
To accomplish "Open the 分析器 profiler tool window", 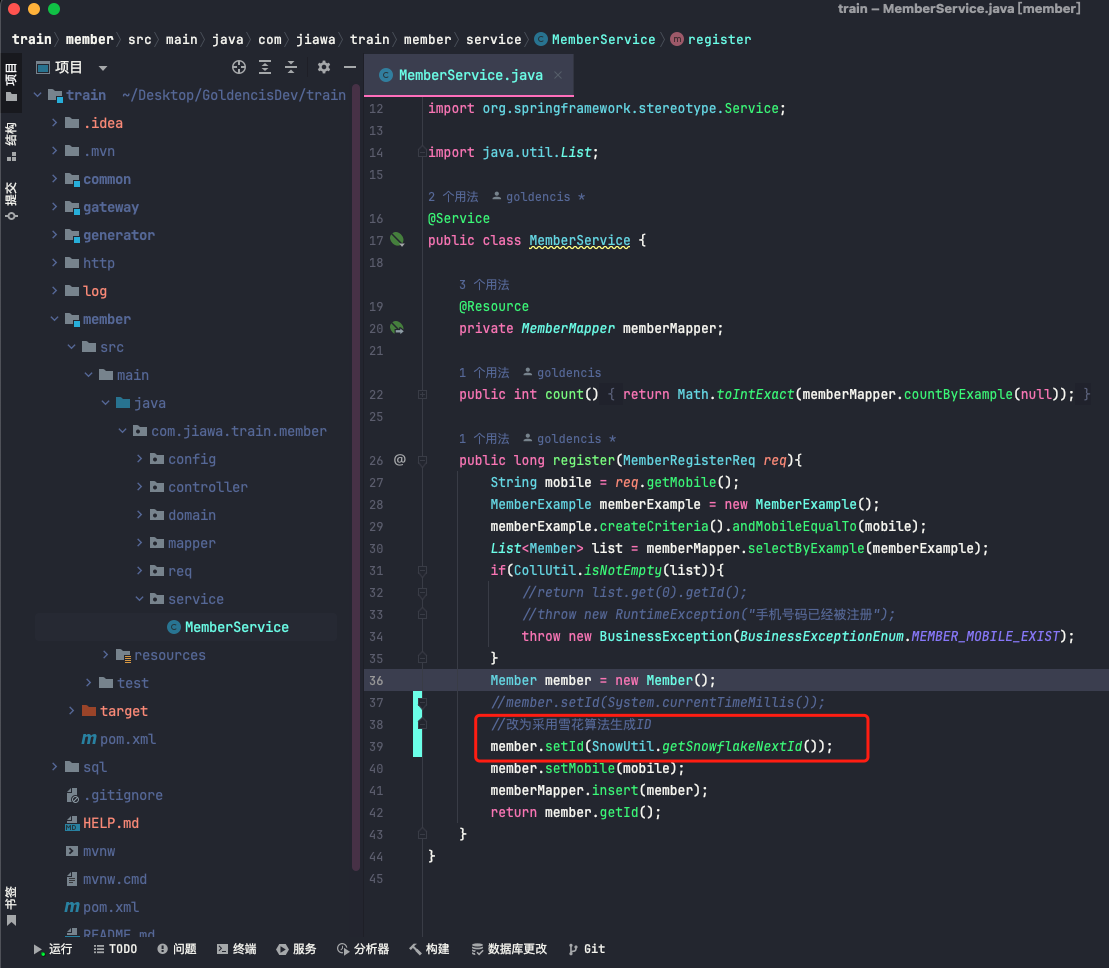I will [363, 949].
